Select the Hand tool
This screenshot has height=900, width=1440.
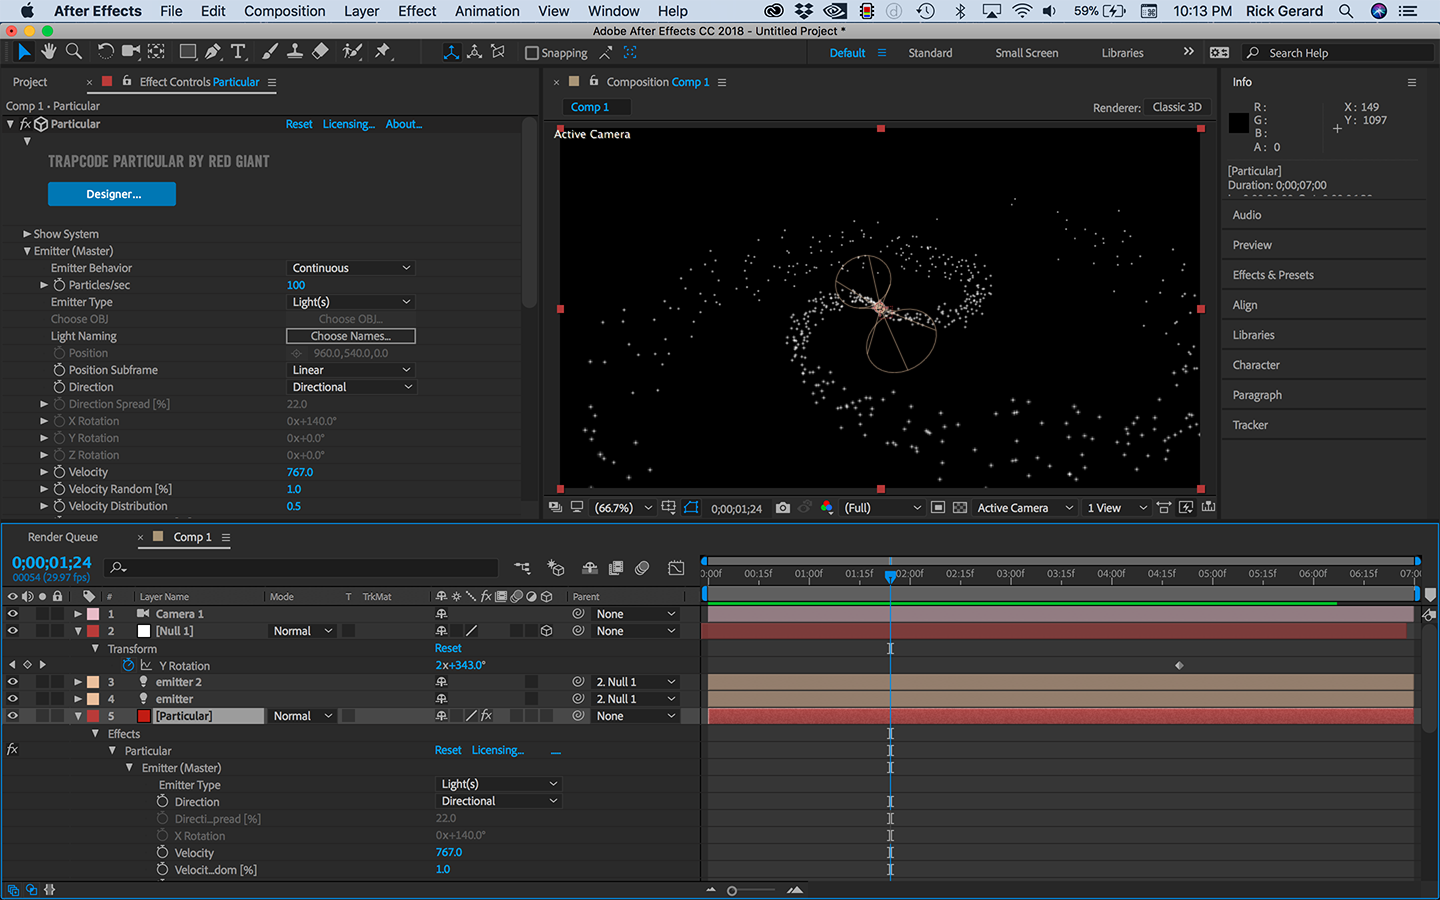[x=49, y=52]
